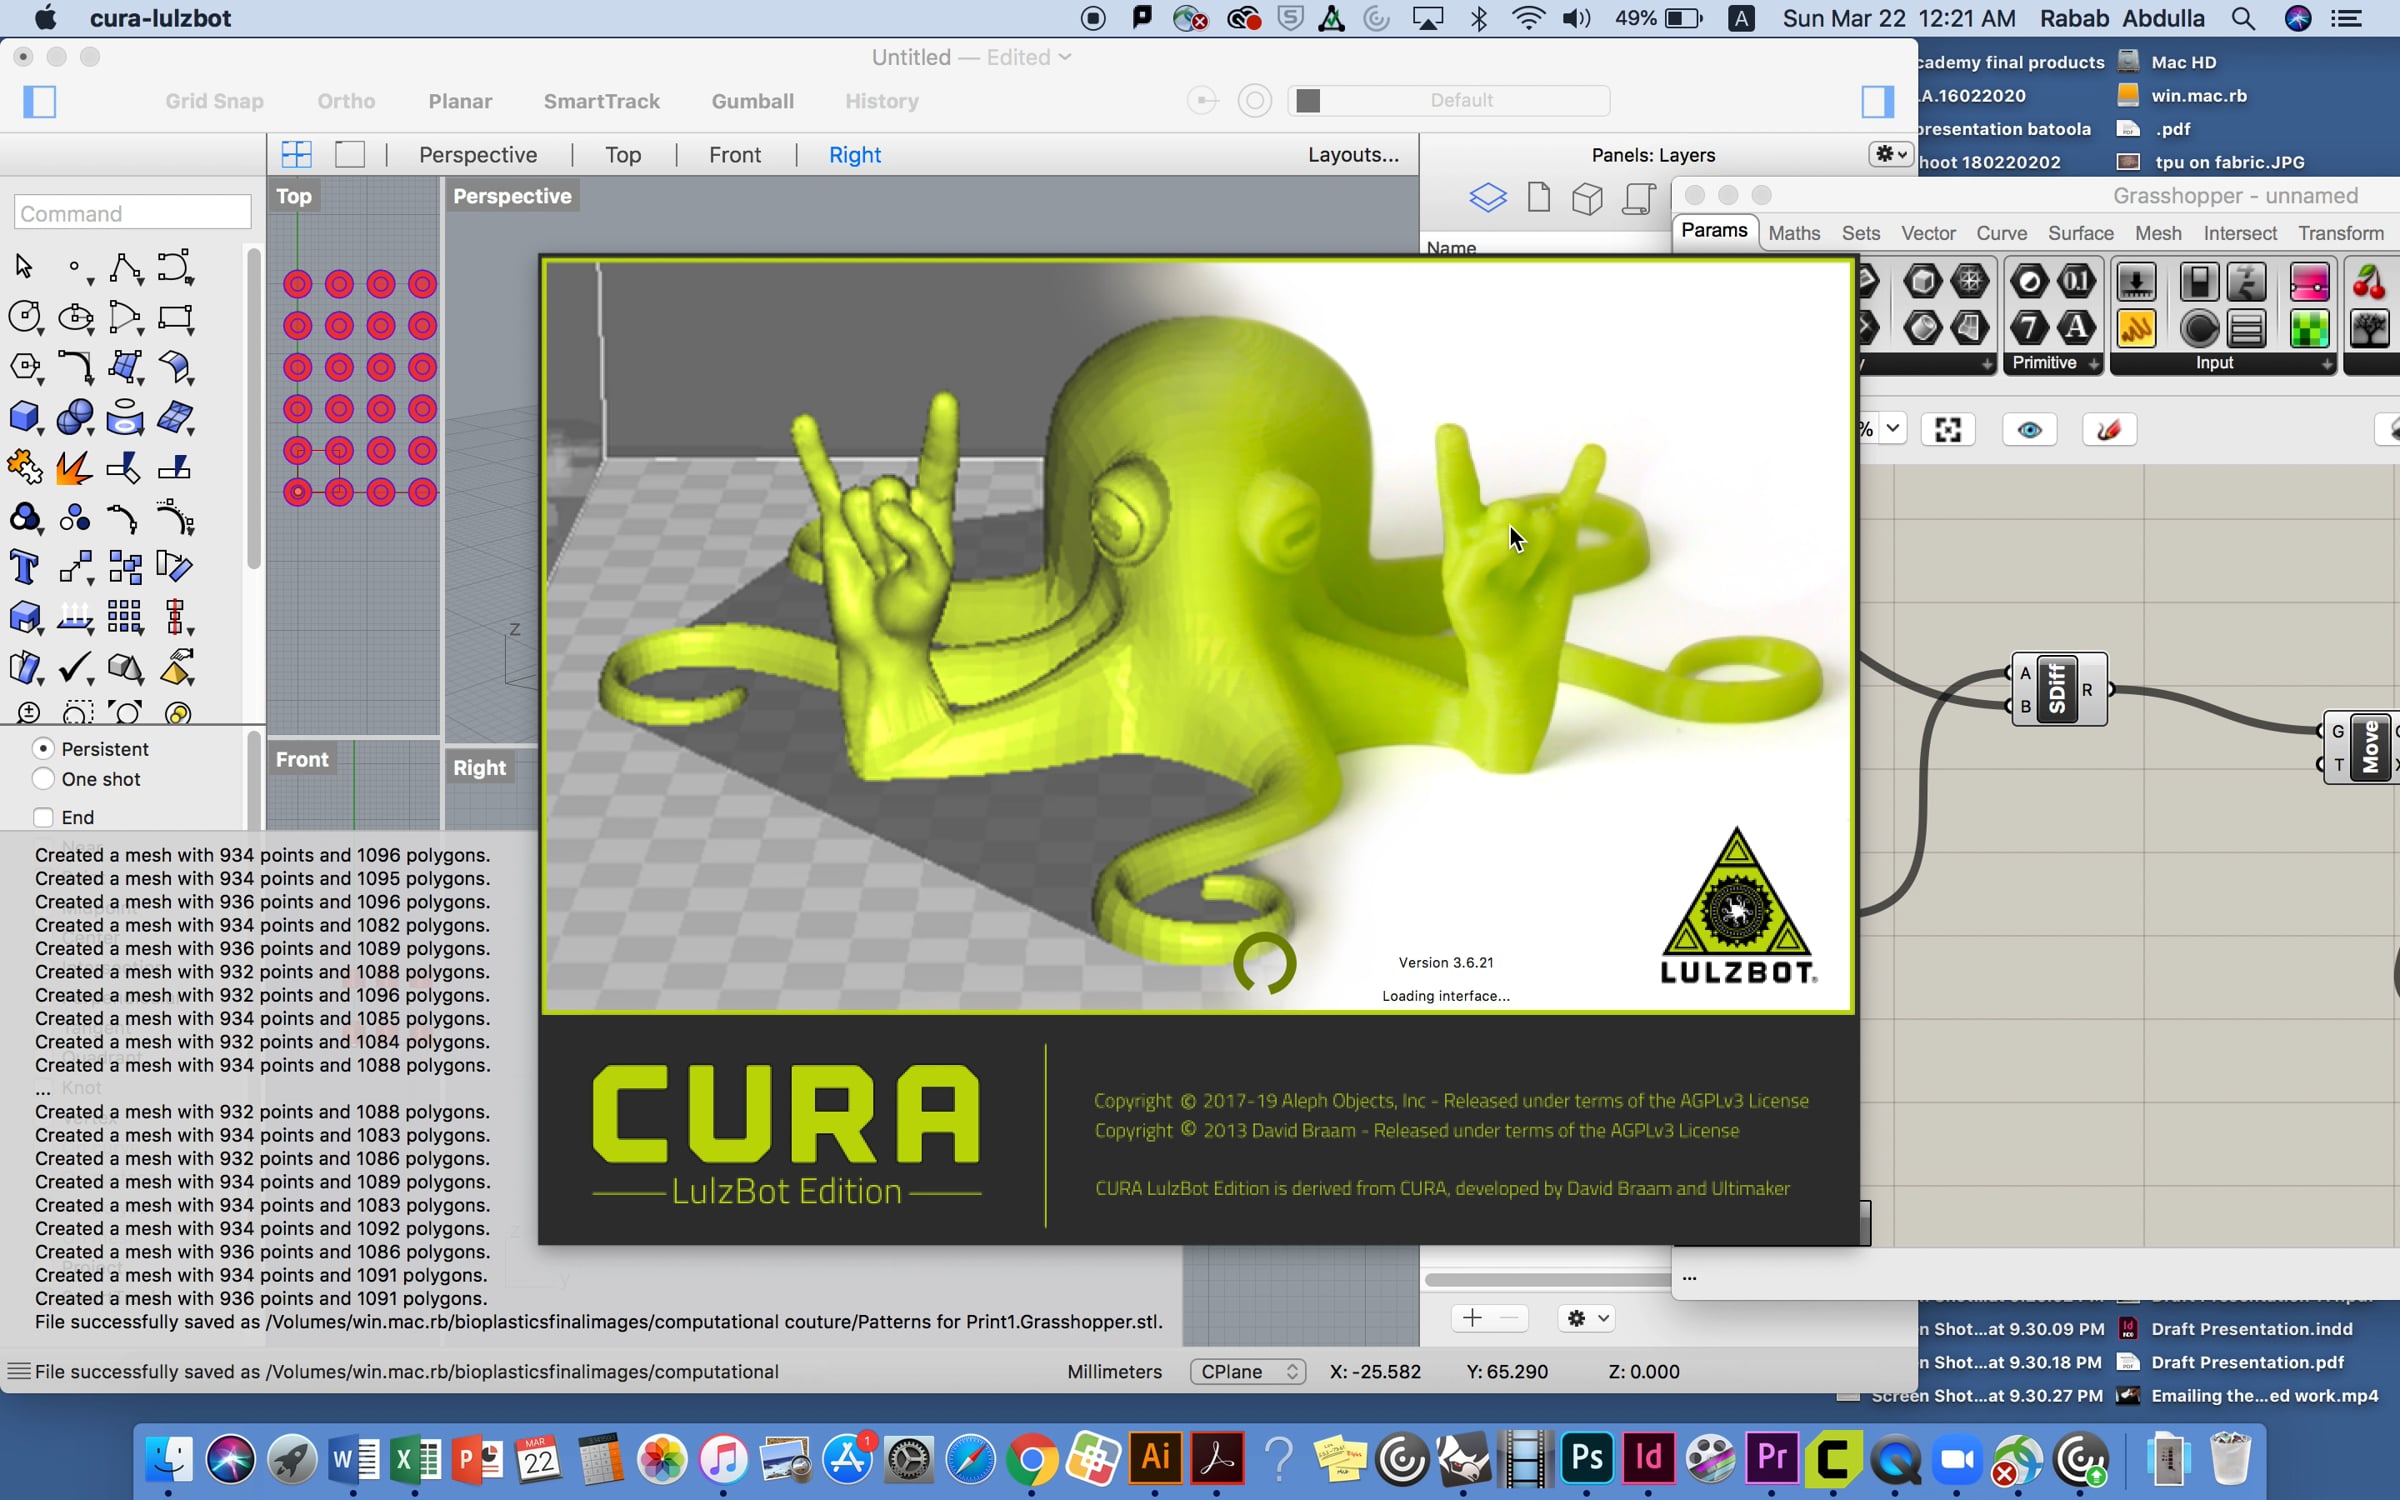Image resolution: width=2400 pixels, height=1500 pixels.
Task: Click the Grasshopper number 7 integer primitive
Action: 2029,327
